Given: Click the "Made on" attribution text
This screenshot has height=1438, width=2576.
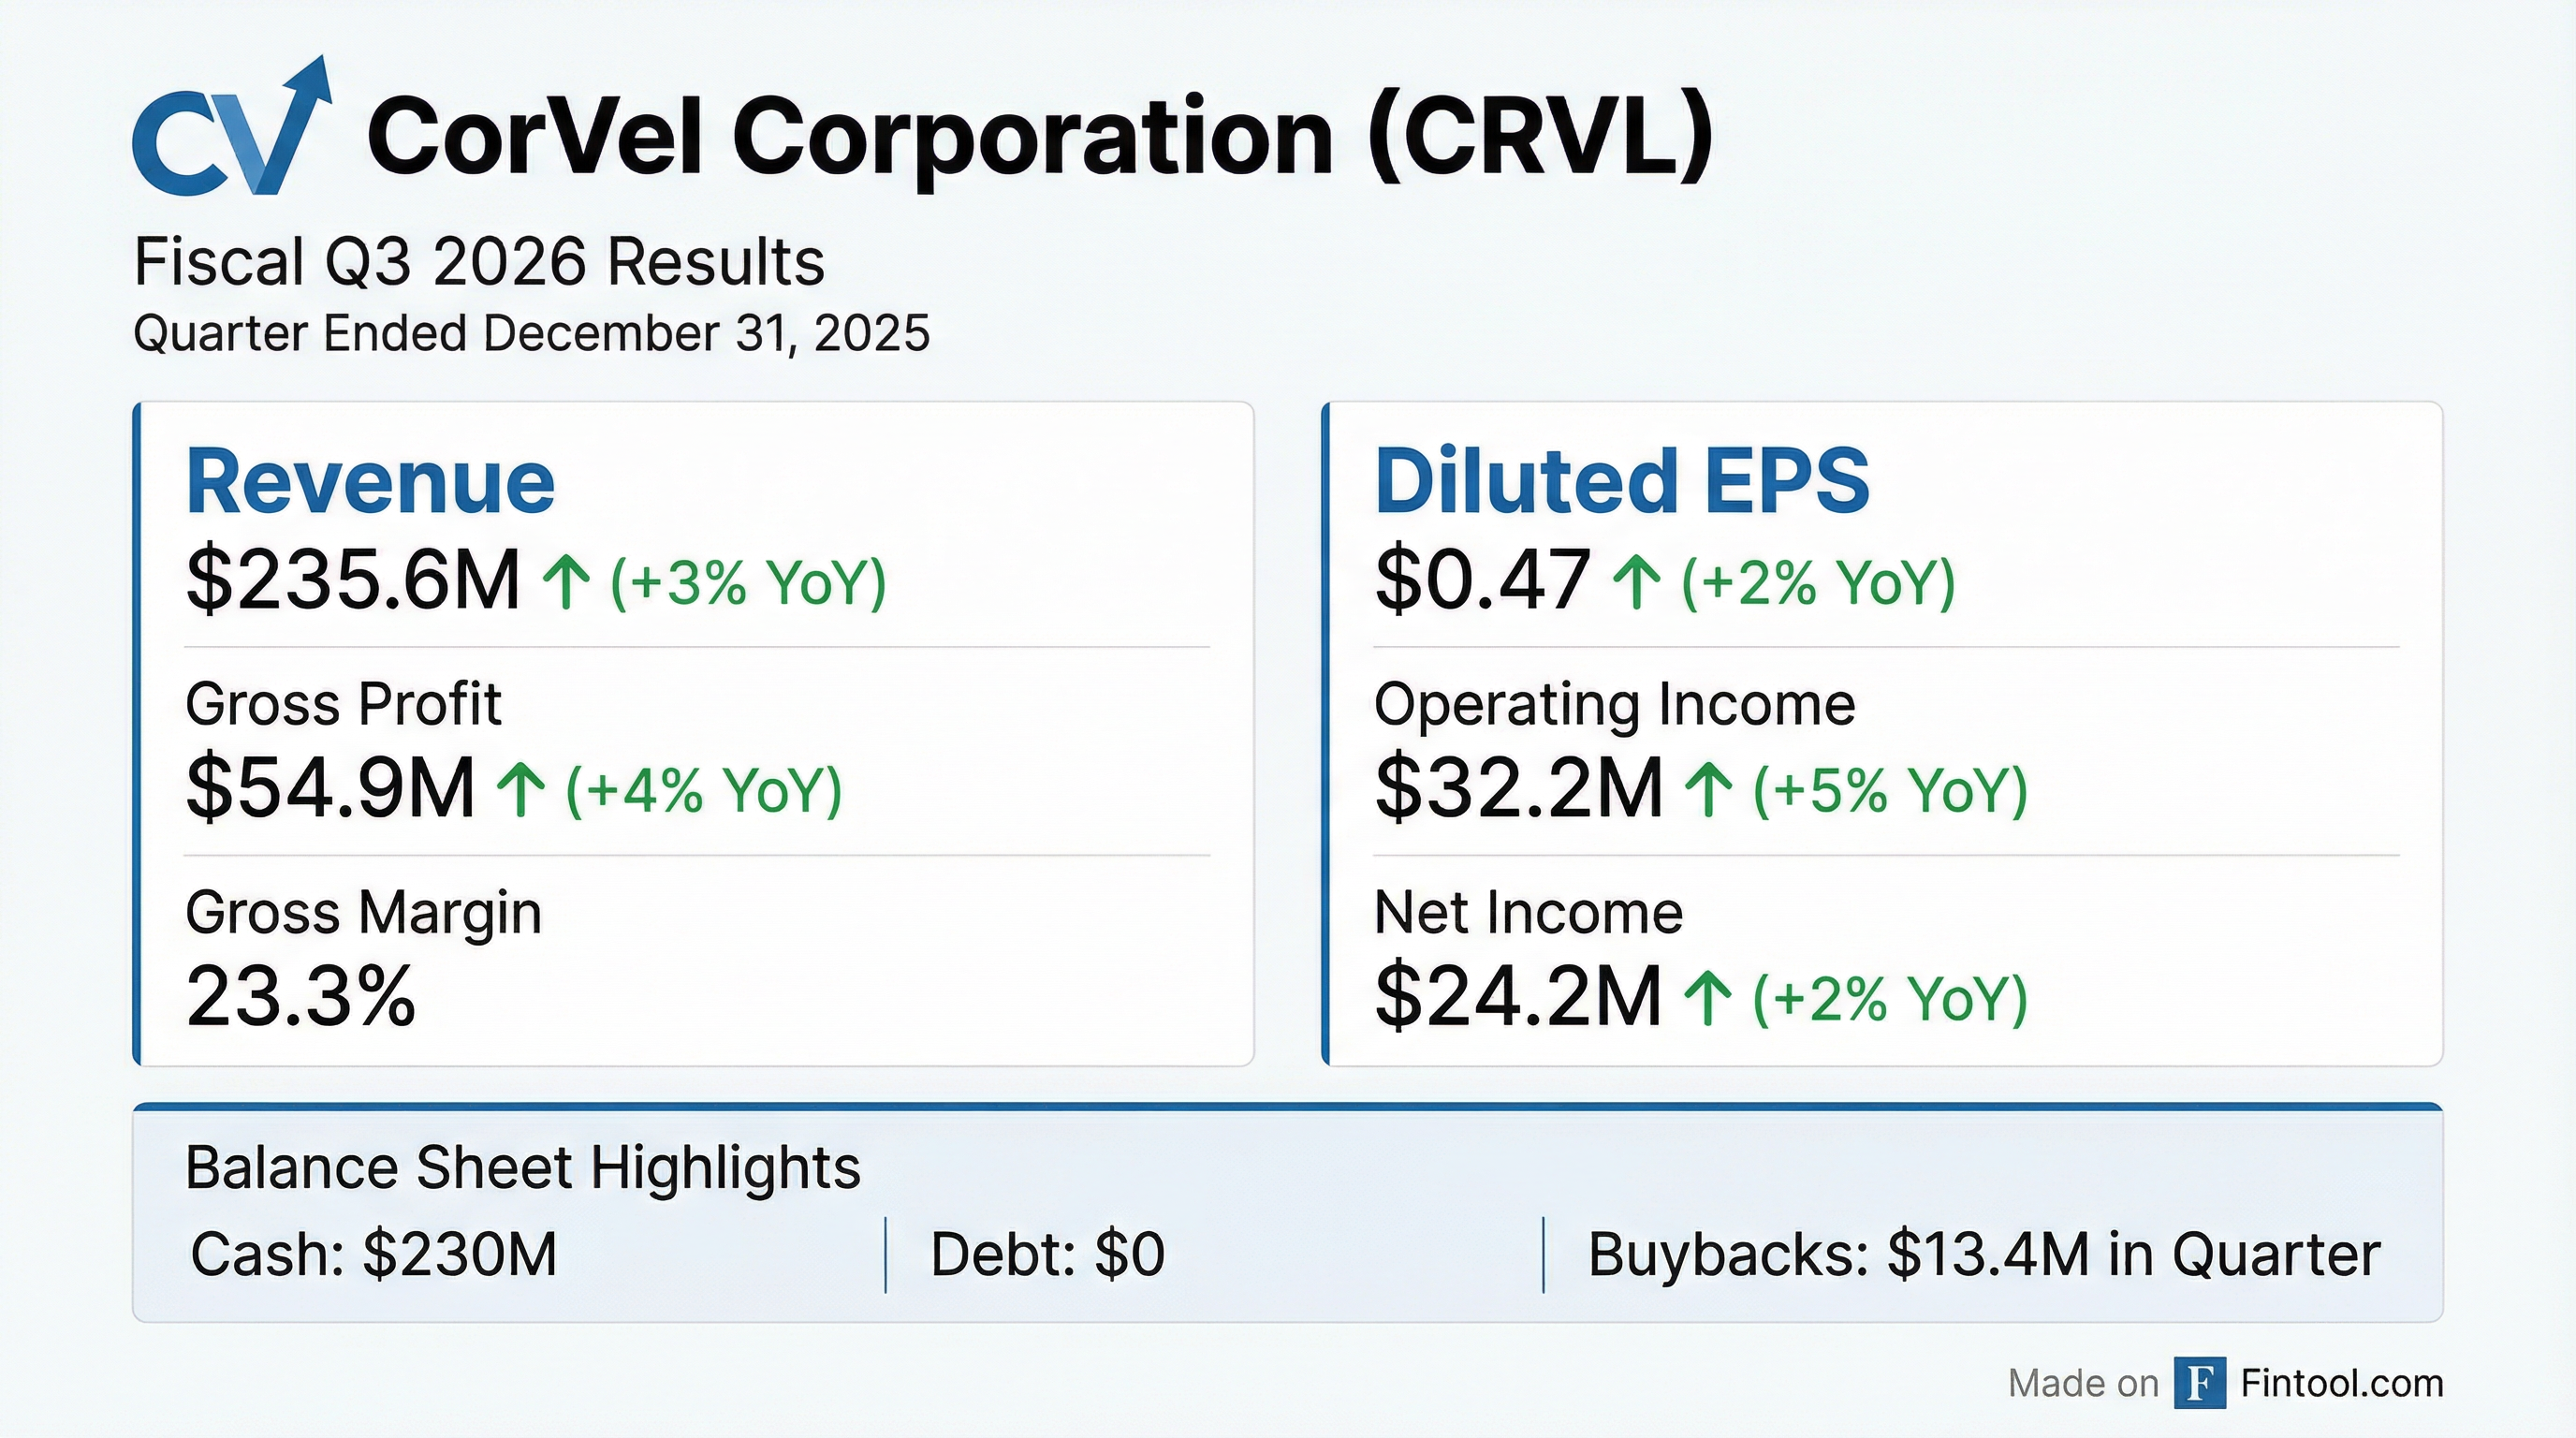Looking at the screenshot, I should [2083, 1384].
